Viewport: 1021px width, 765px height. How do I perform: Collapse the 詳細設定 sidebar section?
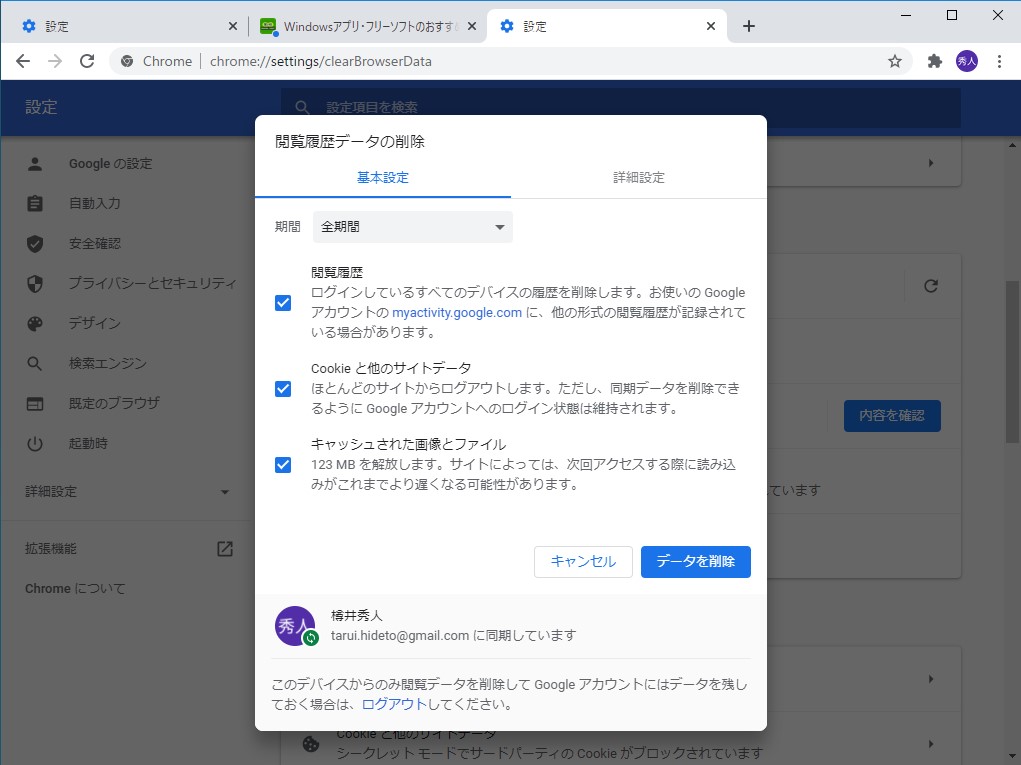pyautogui.click(x=224, y=492)
